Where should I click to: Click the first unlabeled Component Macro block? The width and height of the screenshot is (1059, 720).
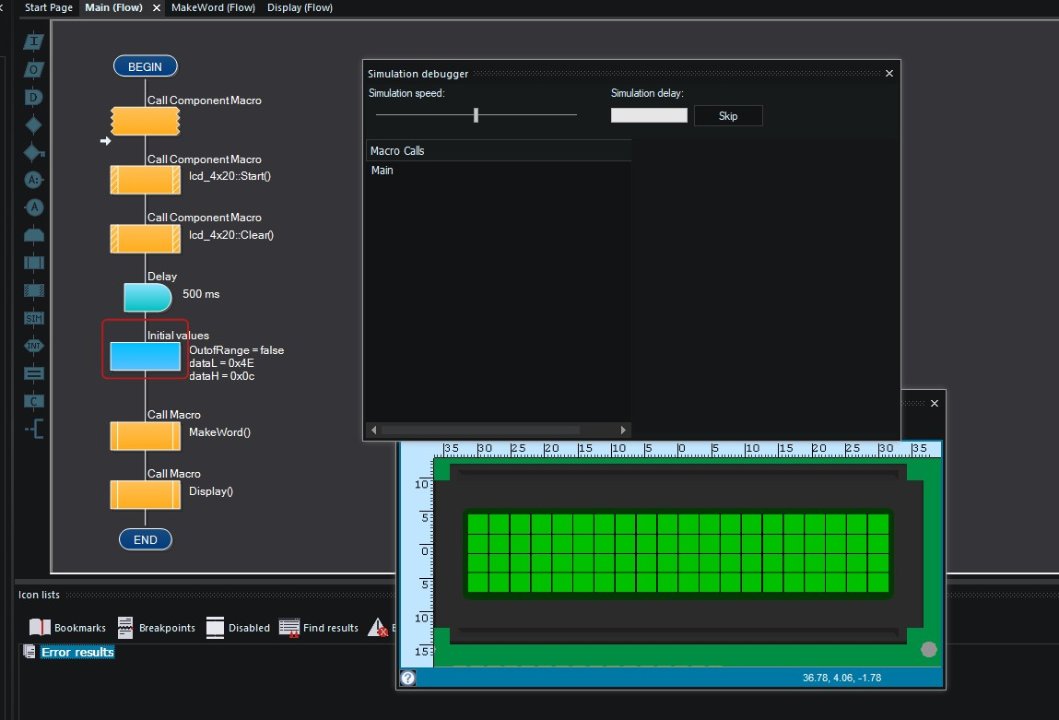145,122
